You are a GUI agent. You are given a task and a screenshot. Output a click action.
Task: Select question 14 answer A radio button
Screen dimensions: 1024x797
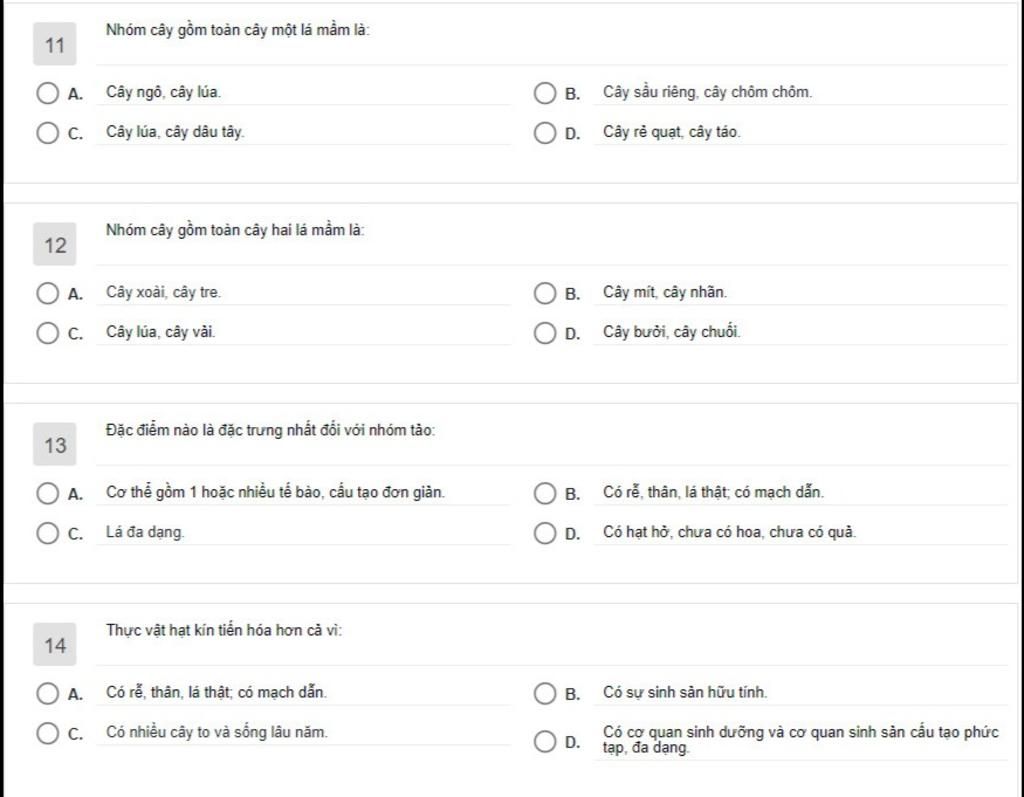pos(47,693)
